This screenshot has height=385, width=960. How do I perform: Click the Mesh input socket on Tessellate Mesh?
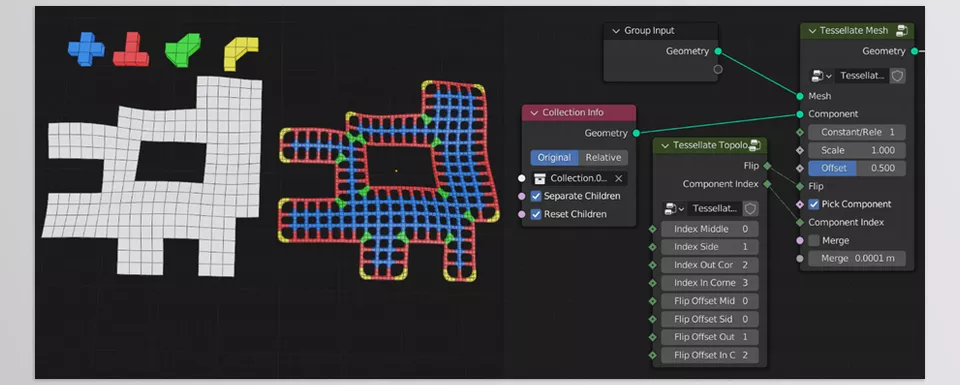point(800,96)
